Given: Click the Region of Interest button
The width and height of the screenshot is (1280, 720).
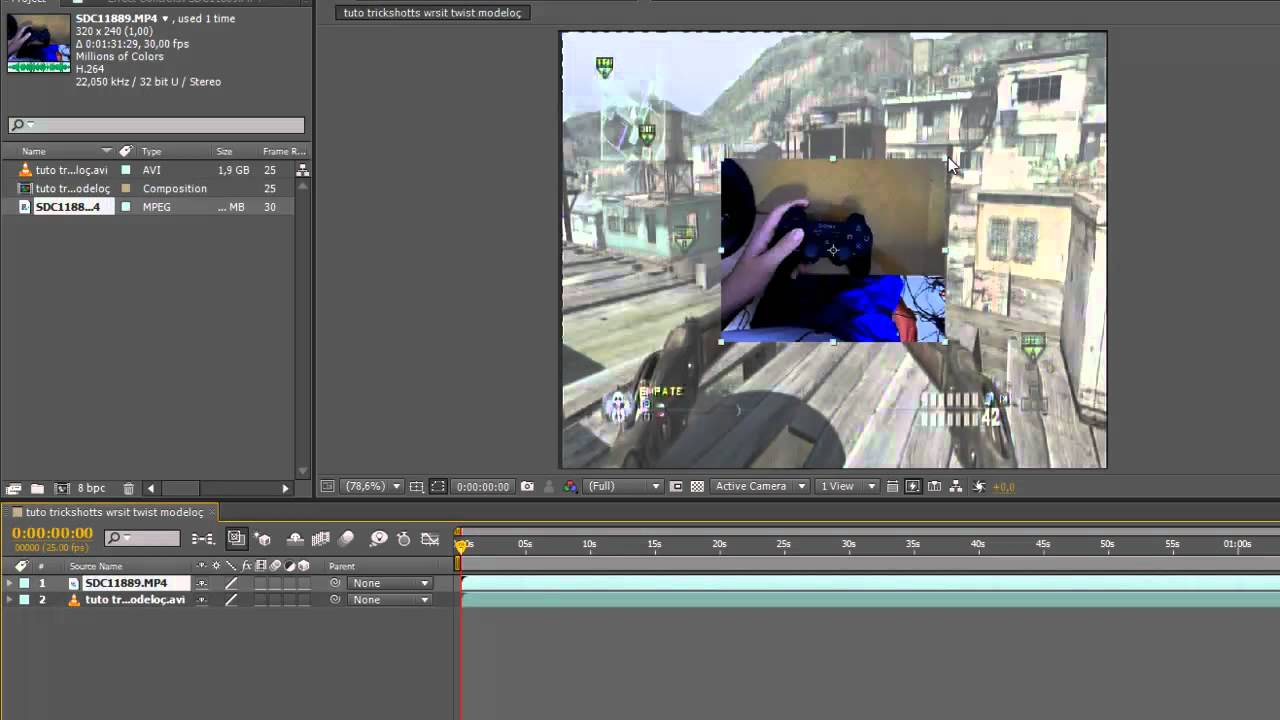Looking at the screenshot, I should (676, 486).
